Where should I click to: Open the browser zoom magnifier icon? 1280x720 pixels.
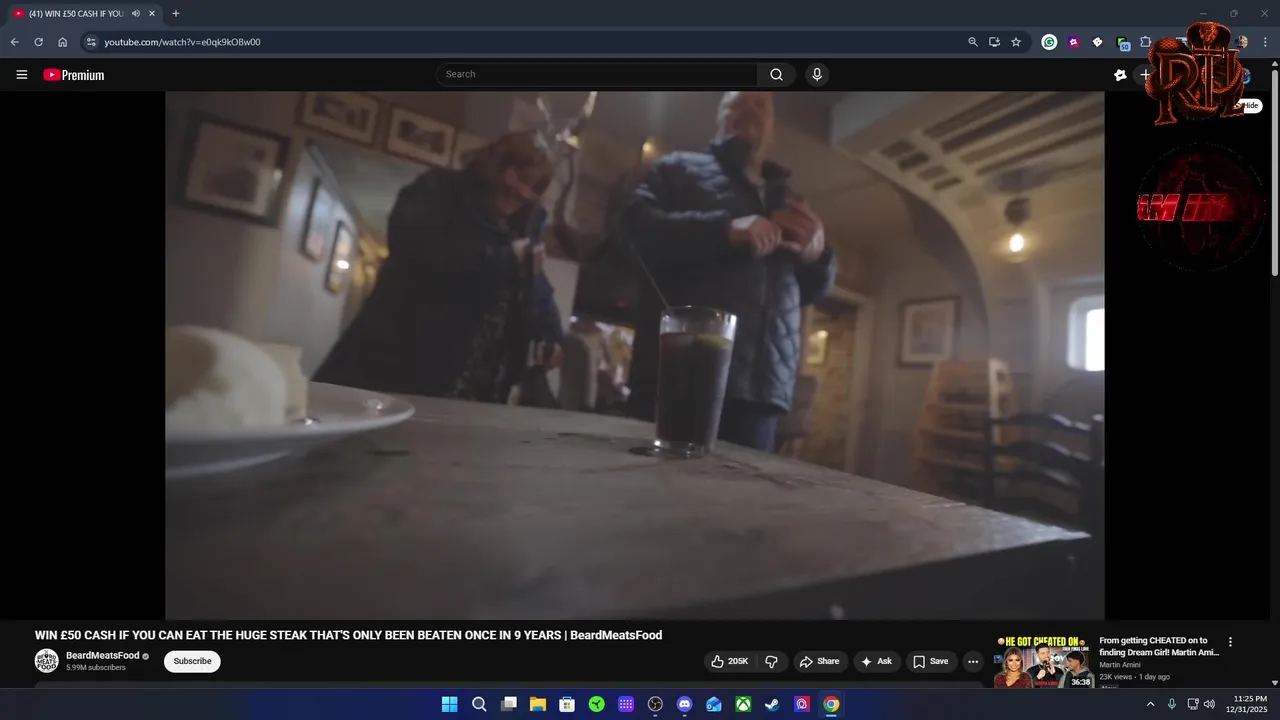[x=973, y=42]
